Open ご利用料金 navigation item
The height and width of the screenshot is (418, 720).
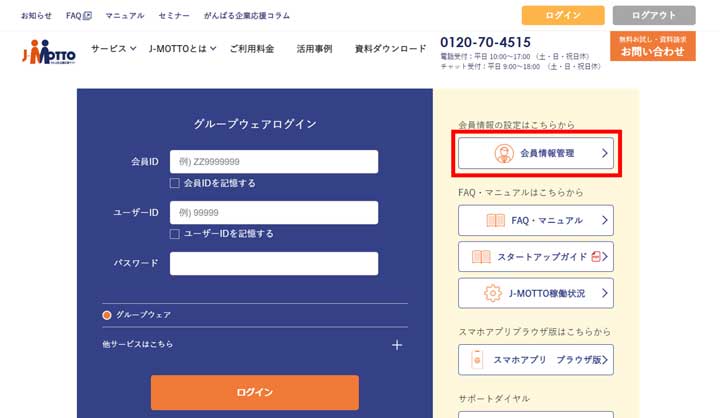click(x=252, y=48)
